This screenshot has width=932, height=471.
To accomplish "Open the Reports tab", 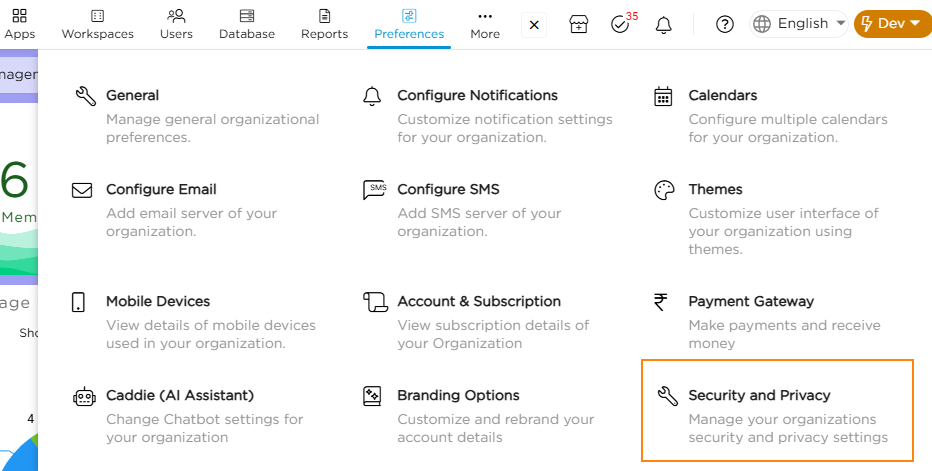I will 324,24.
